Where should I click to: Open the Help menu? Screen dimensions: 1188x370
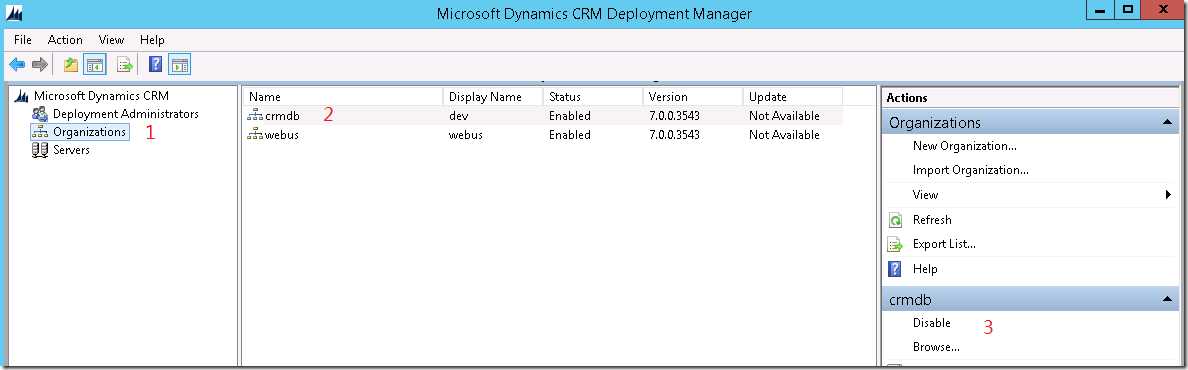152,39
